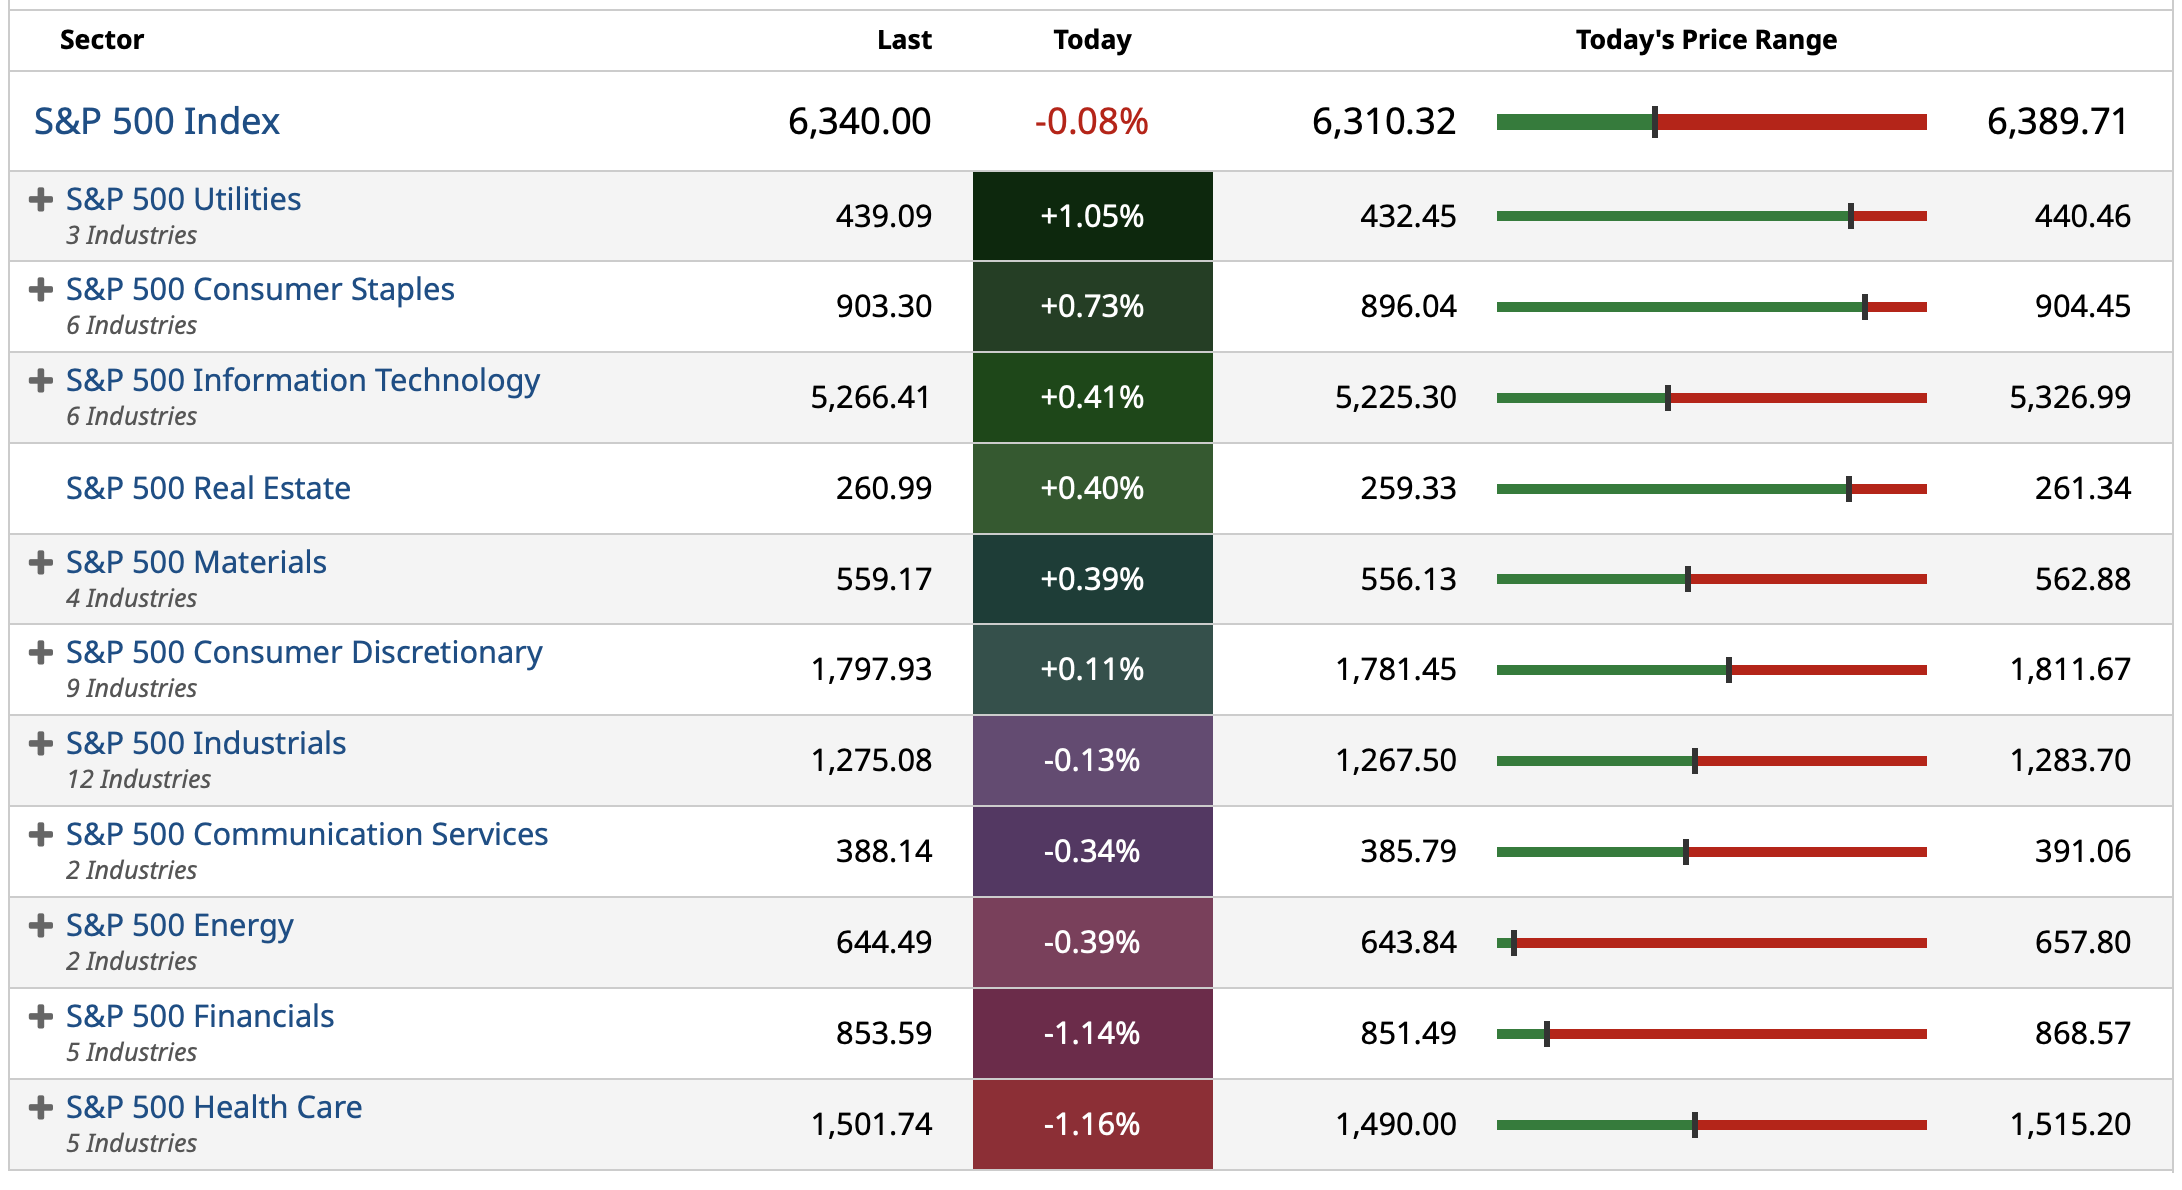The image size is (2182, 1190).
Task: Sort by the Last column header
Action: tap(904, 40)
